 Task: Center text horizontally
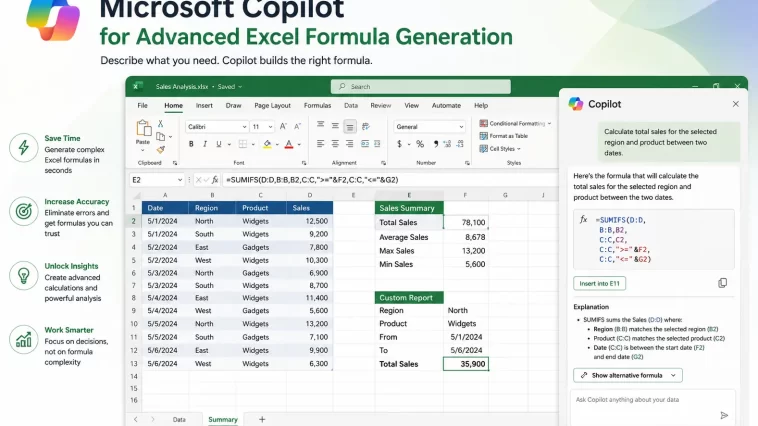[335, 144]
